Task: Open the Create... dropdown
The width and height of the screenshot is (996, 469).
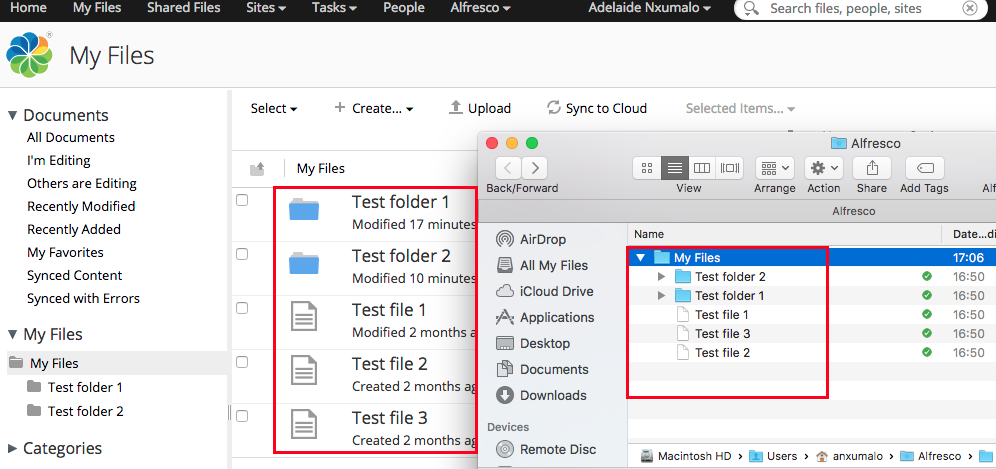Action: pyautogui.click(x=374, y=108)
